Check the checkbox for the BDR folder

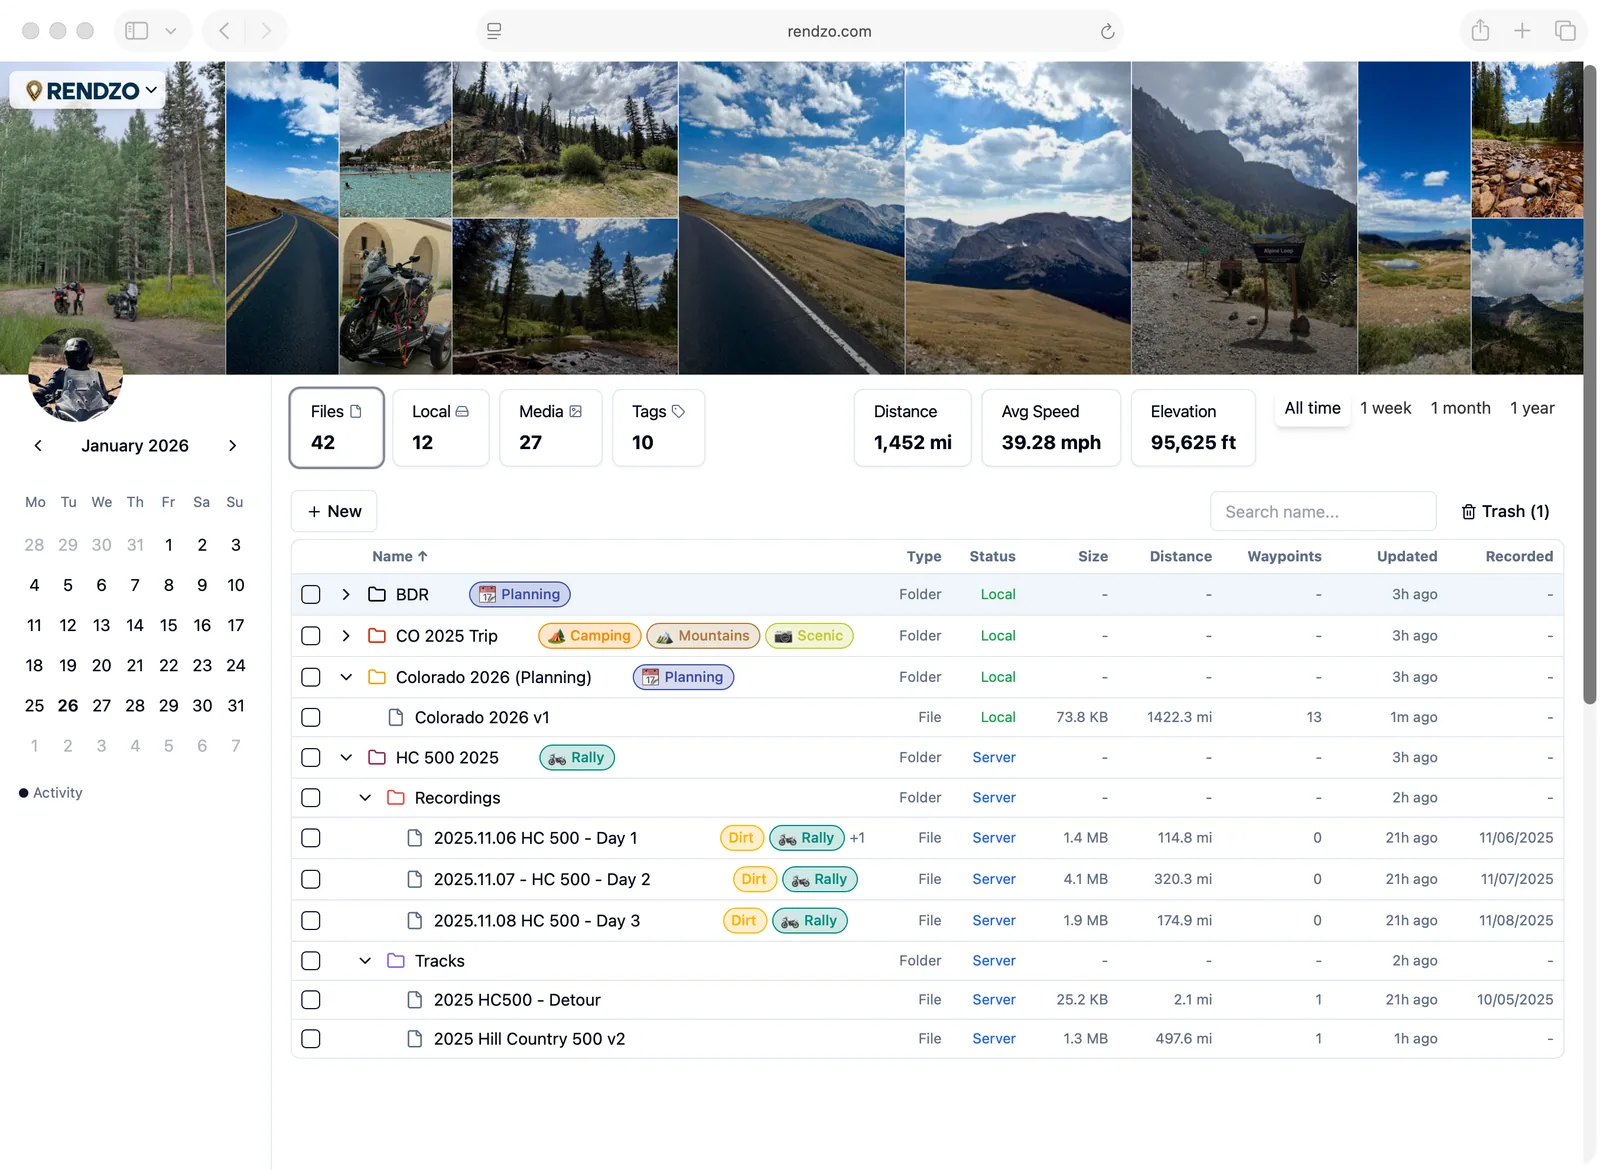point(311,594)
